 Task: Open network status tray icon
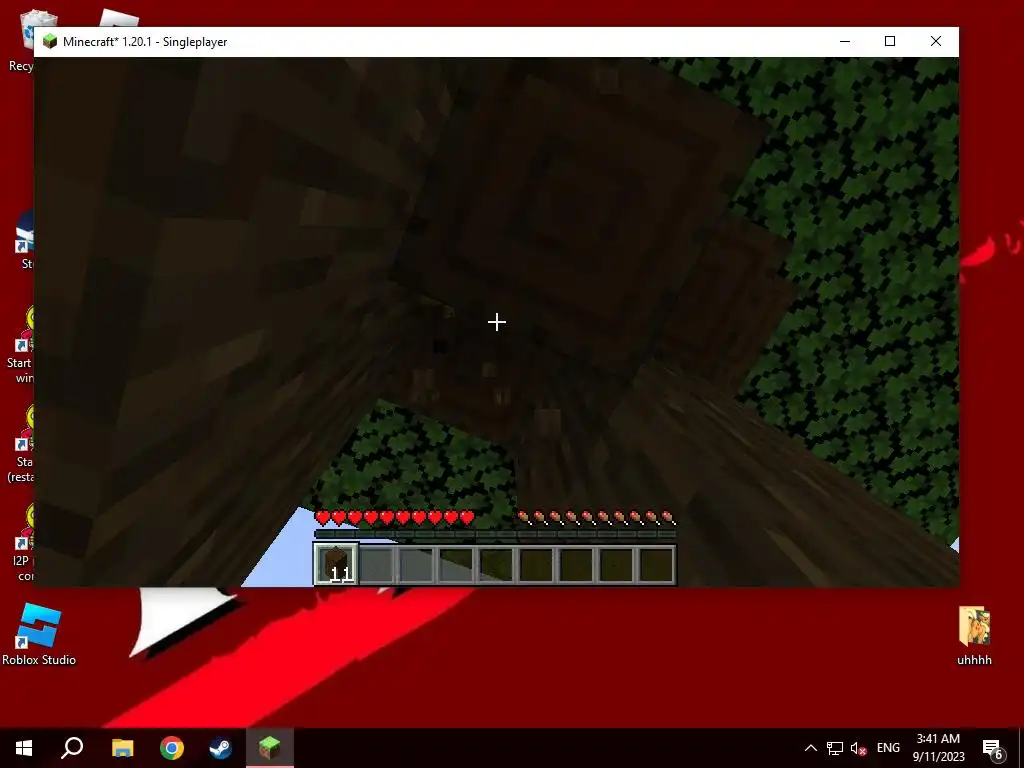click(x=835, y=748)
